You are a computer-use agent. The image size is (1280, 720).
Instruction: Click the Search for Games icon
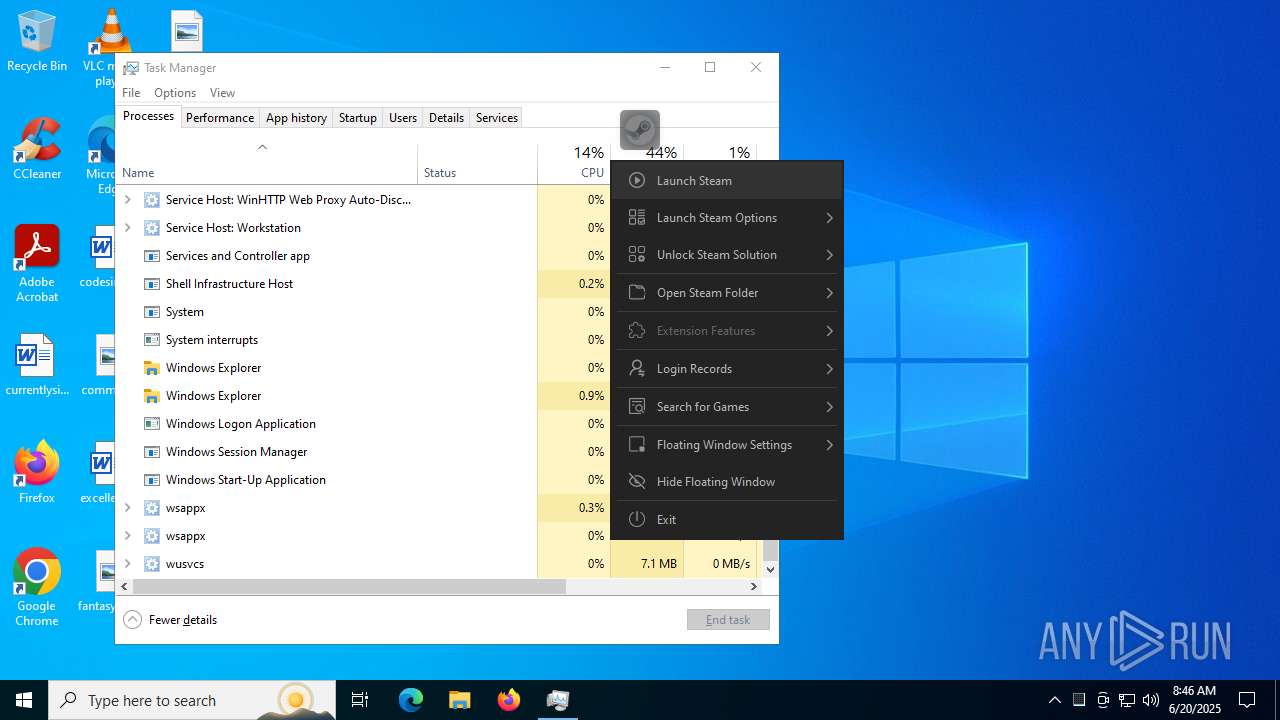pos(637,407)
